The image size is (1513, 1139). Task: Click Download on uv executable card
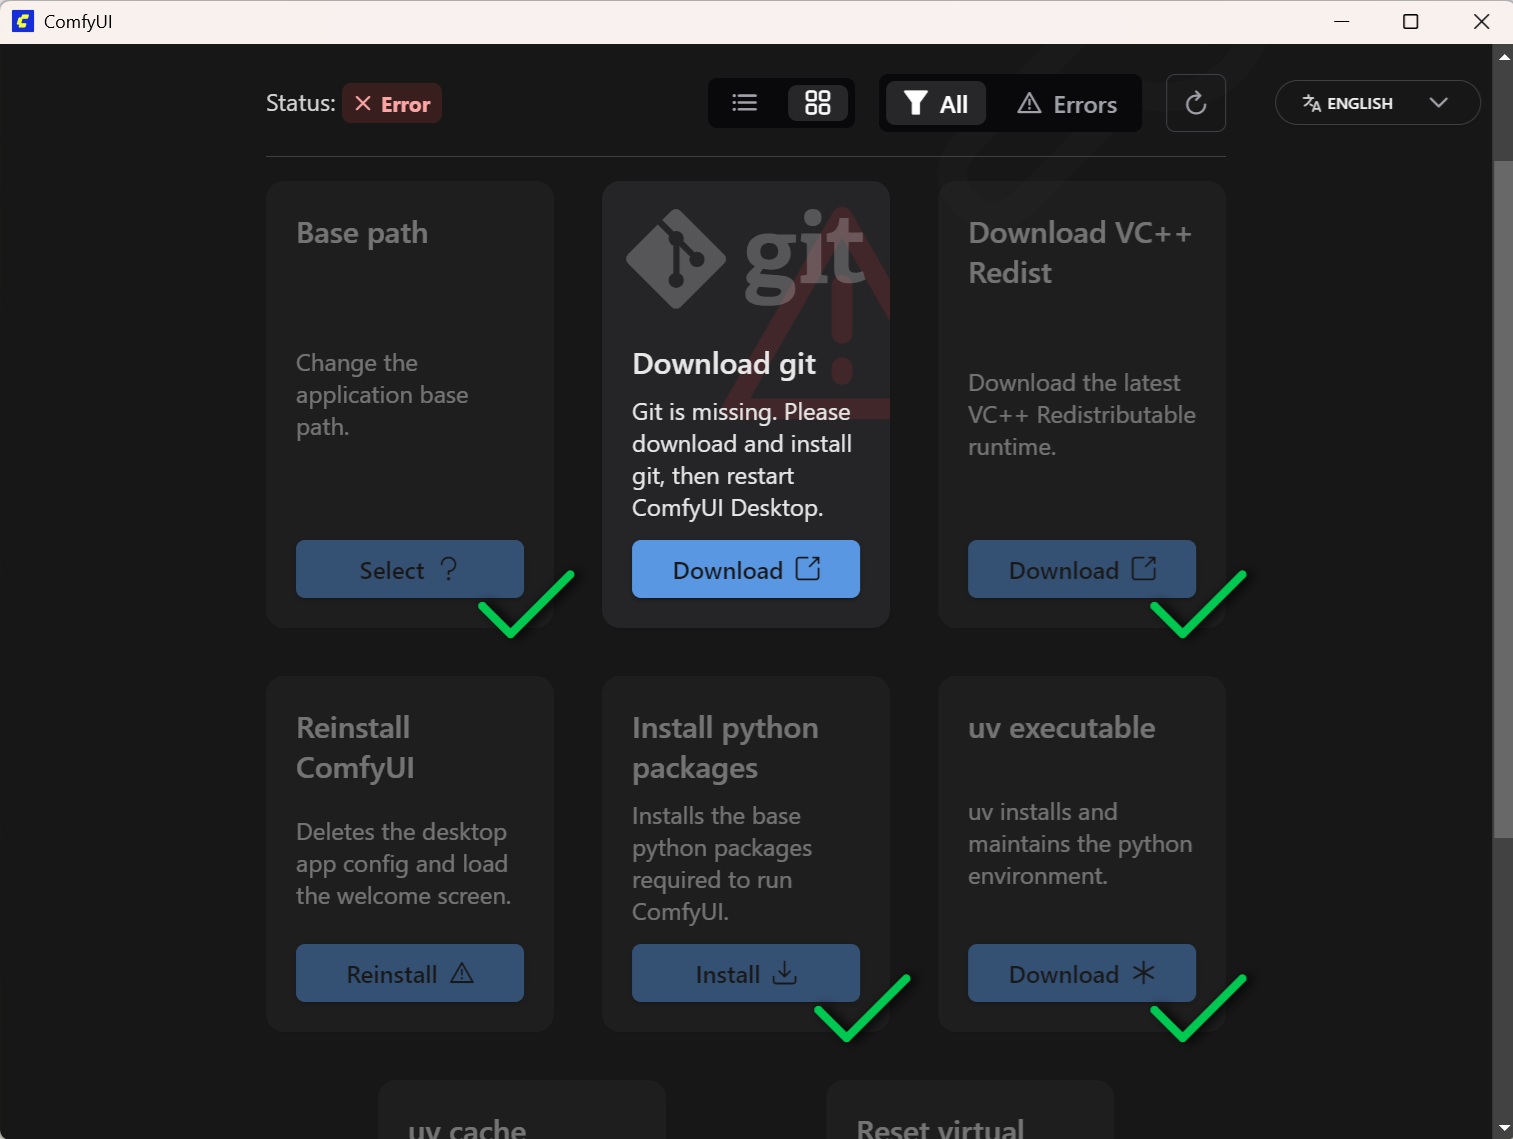coord(1082,973)
